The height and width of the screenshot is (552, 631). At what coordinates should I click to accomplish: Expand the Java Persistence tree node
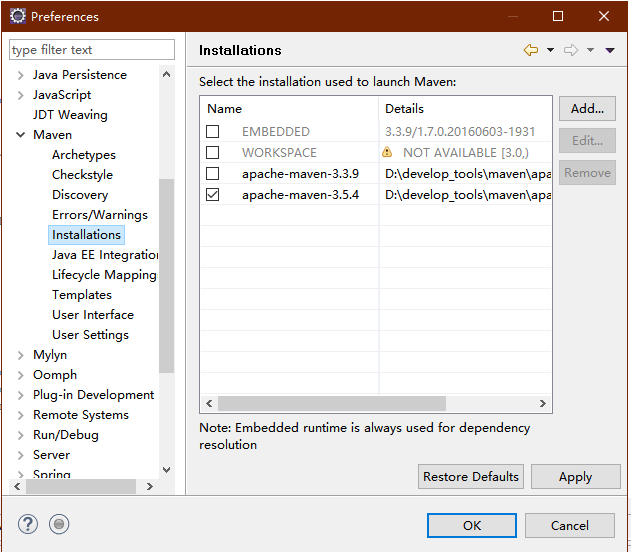(x=21, y=75)
